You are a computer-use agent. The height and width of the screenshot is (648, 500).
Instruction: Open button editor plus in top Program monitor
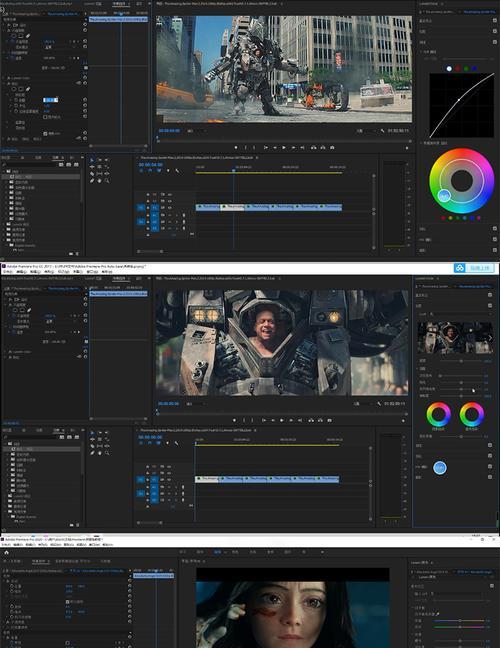[407, 148]
